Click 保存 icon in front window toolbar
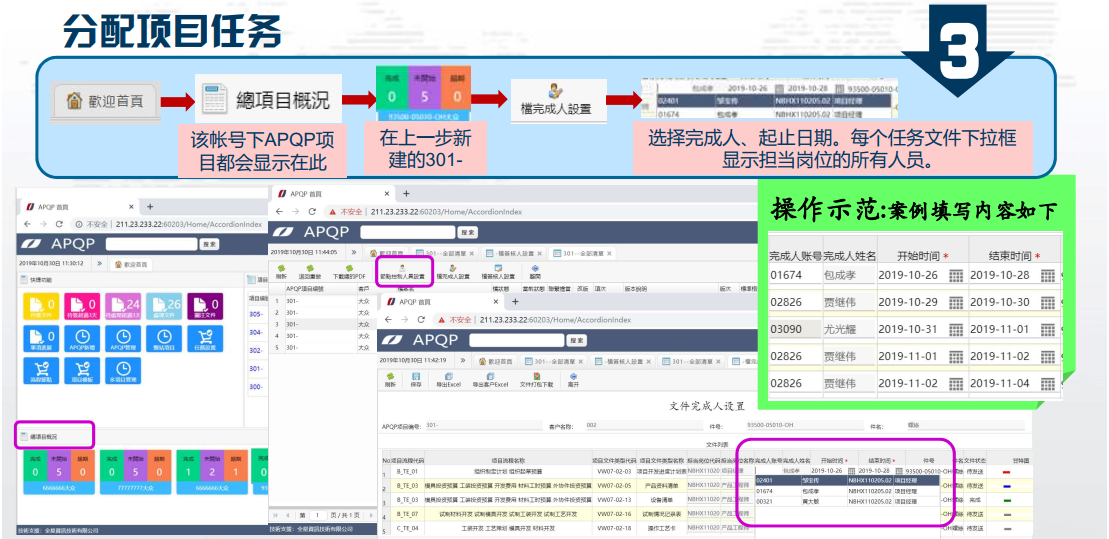This screenshot has height=539, width=1109. [x=416, y=380]
